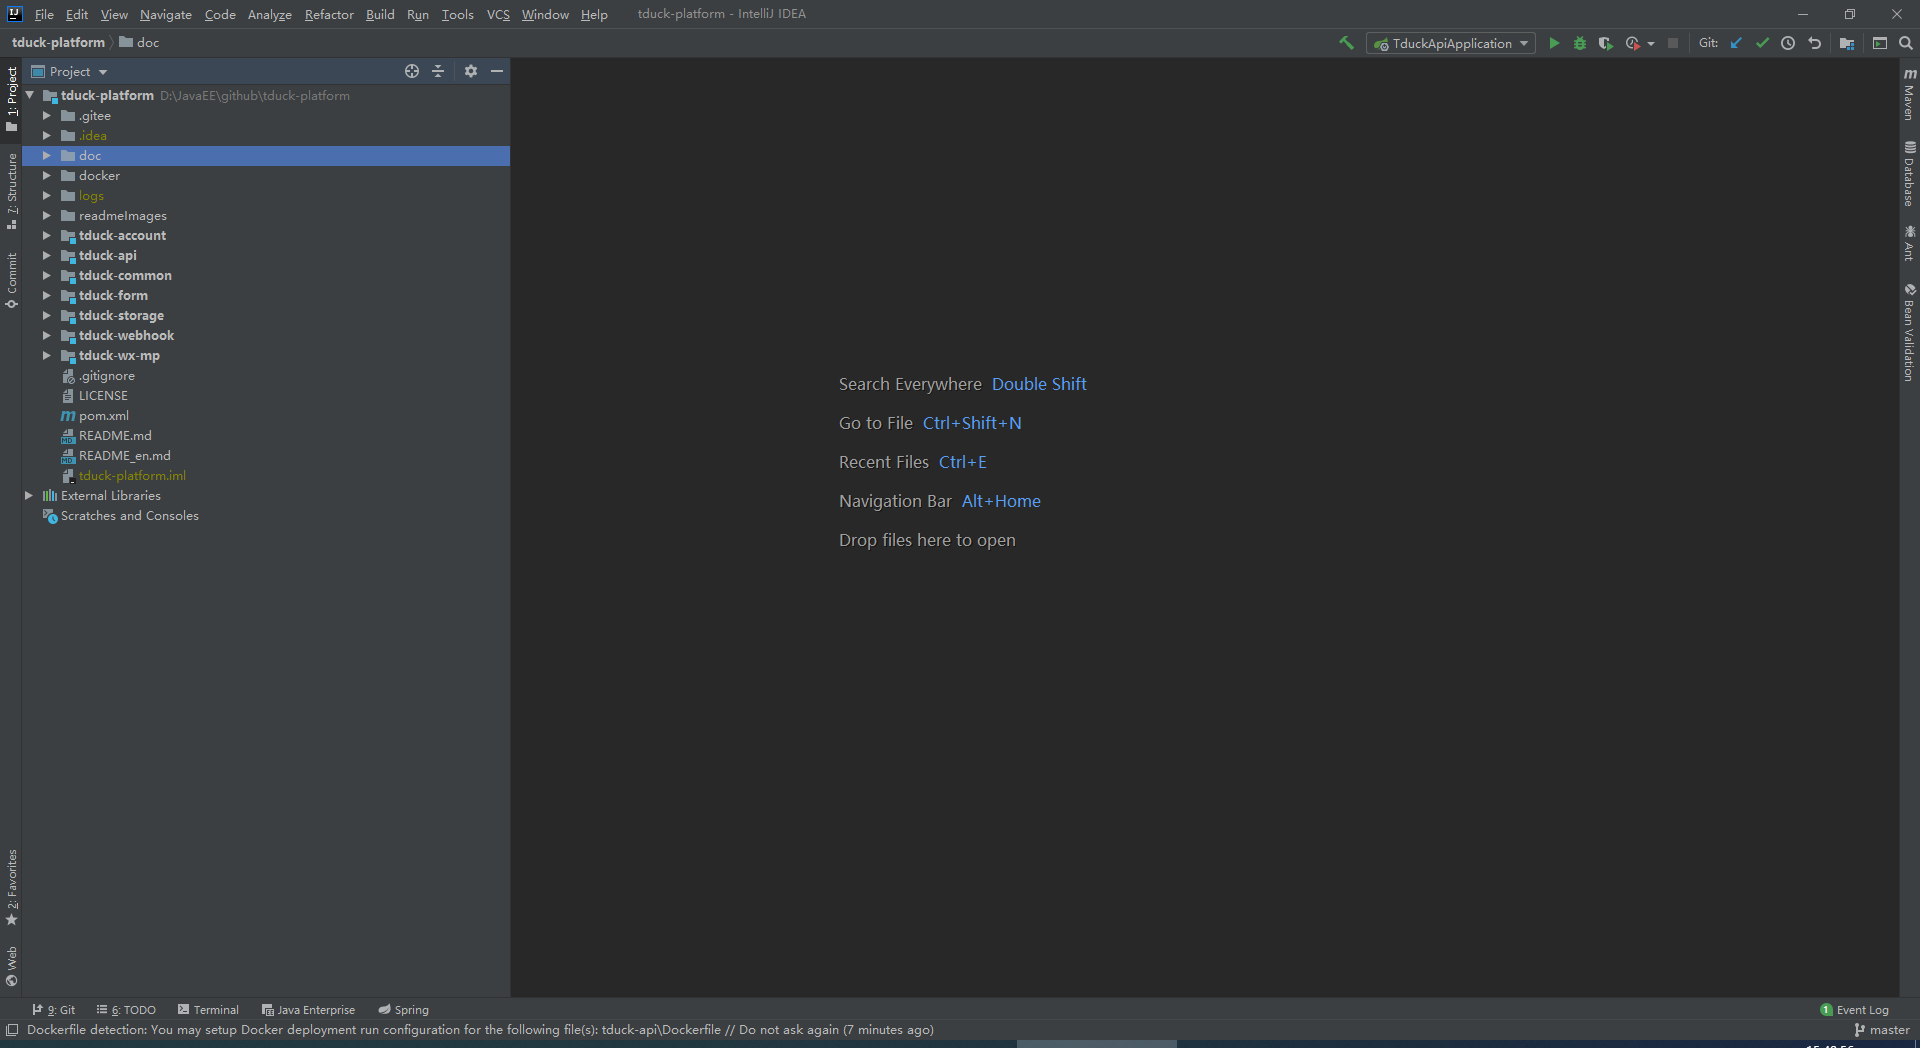
Task: Open the File menu
Action: pyautogui.click(x=44, y=14)
